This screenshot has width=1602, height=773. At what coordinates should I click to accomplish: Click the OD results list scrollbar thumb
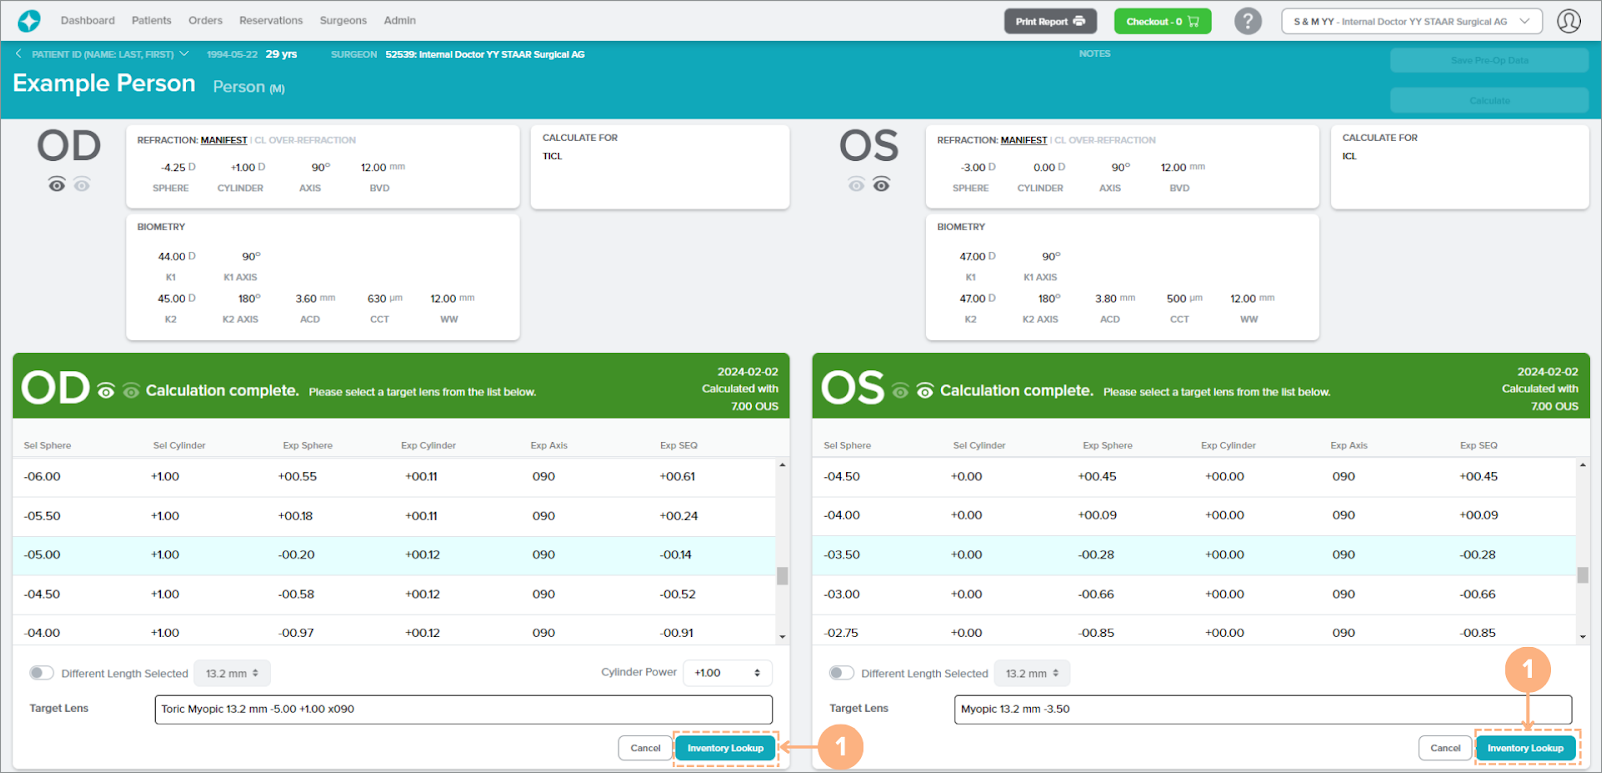782,576
